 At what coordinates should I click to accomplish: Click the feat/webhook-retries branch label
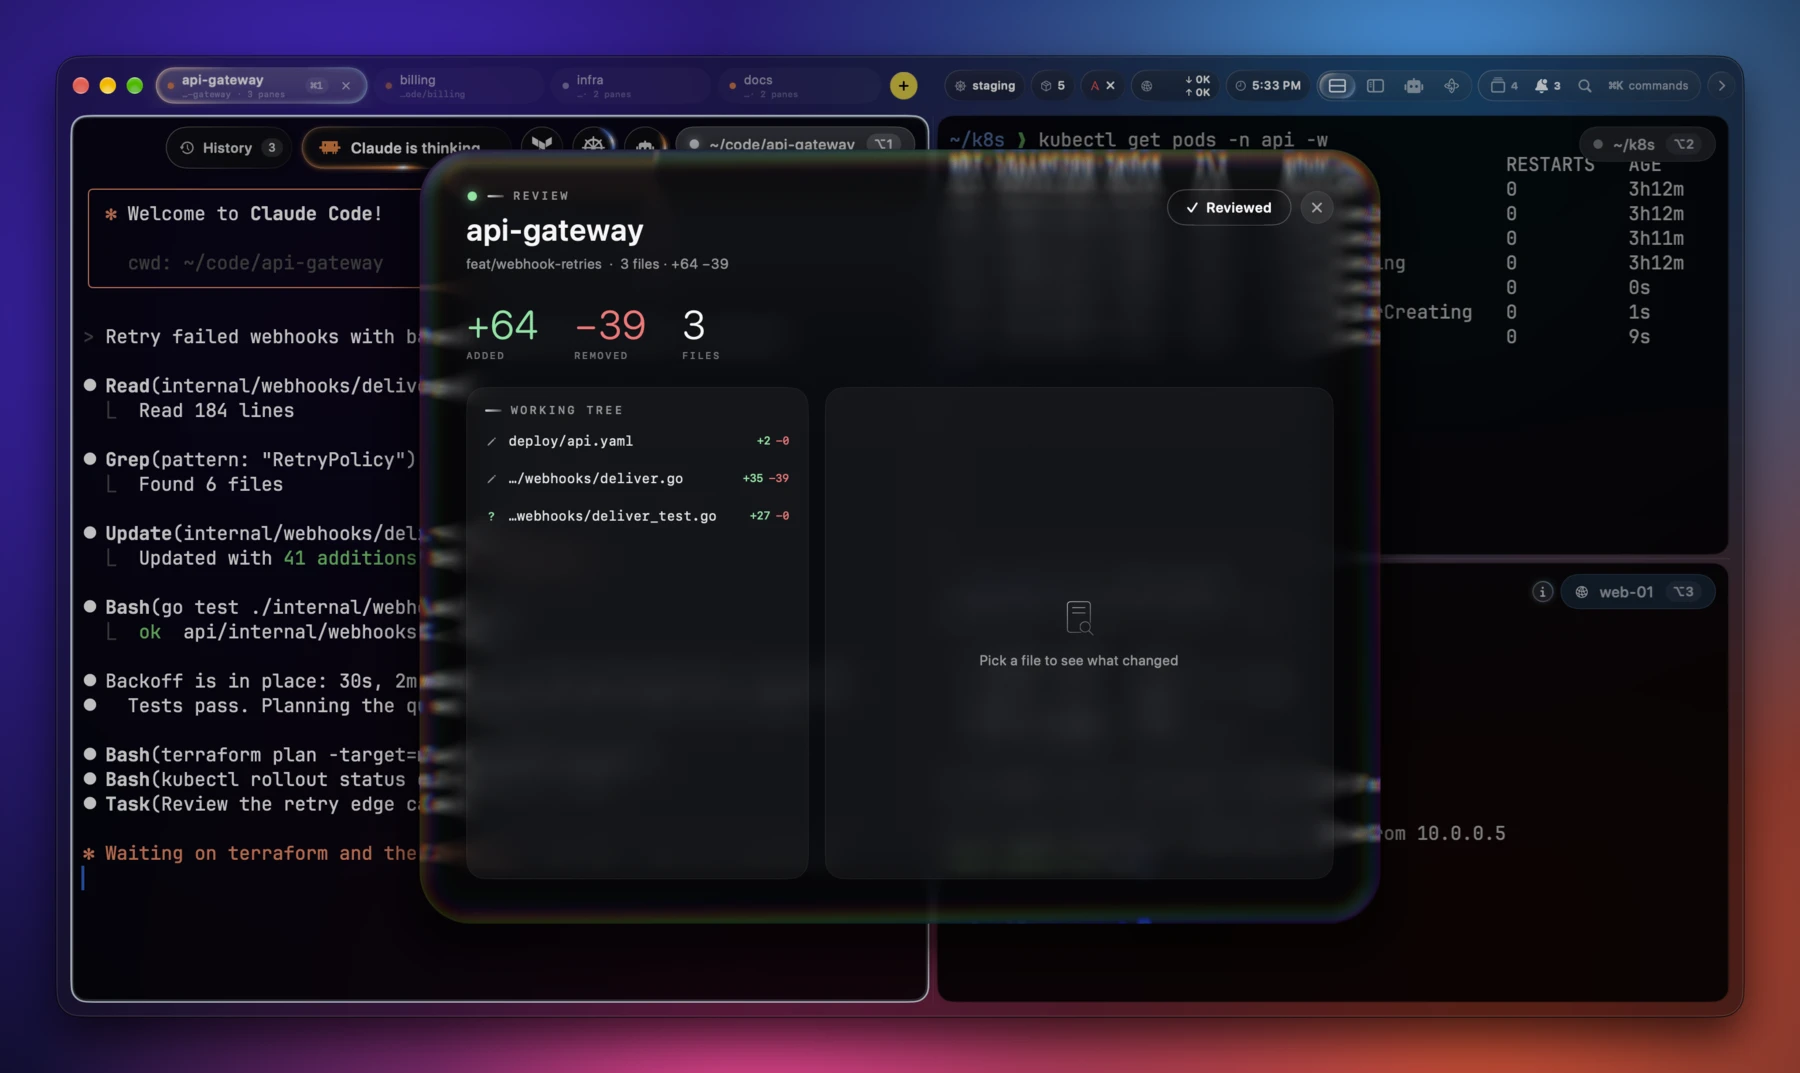tap(534, 264)
